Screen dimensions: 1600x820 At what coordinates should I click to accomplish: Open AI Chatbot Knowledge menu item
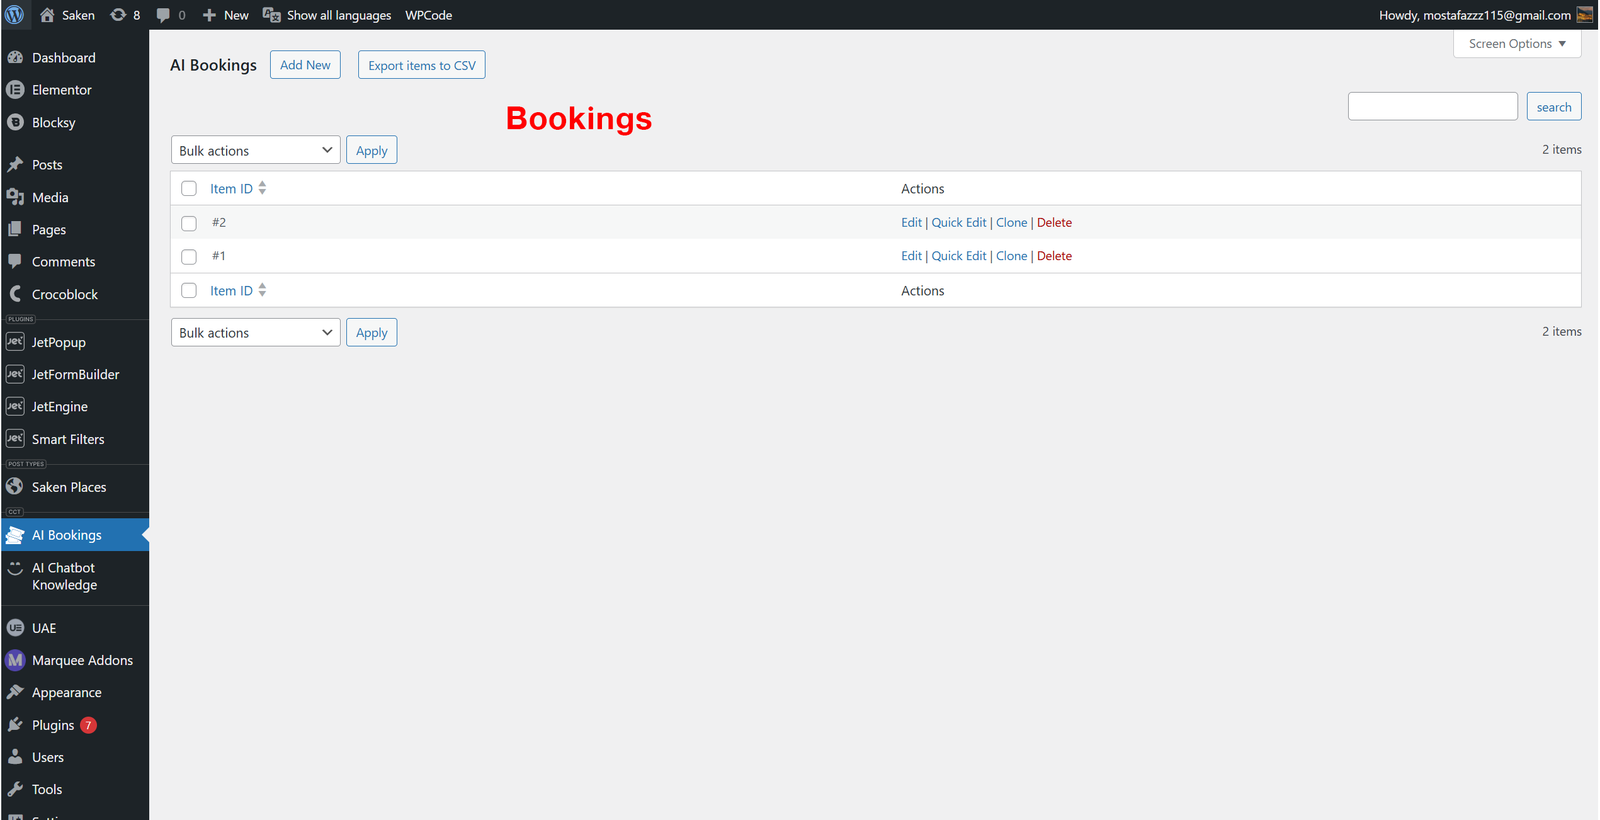tap(64, 576)
